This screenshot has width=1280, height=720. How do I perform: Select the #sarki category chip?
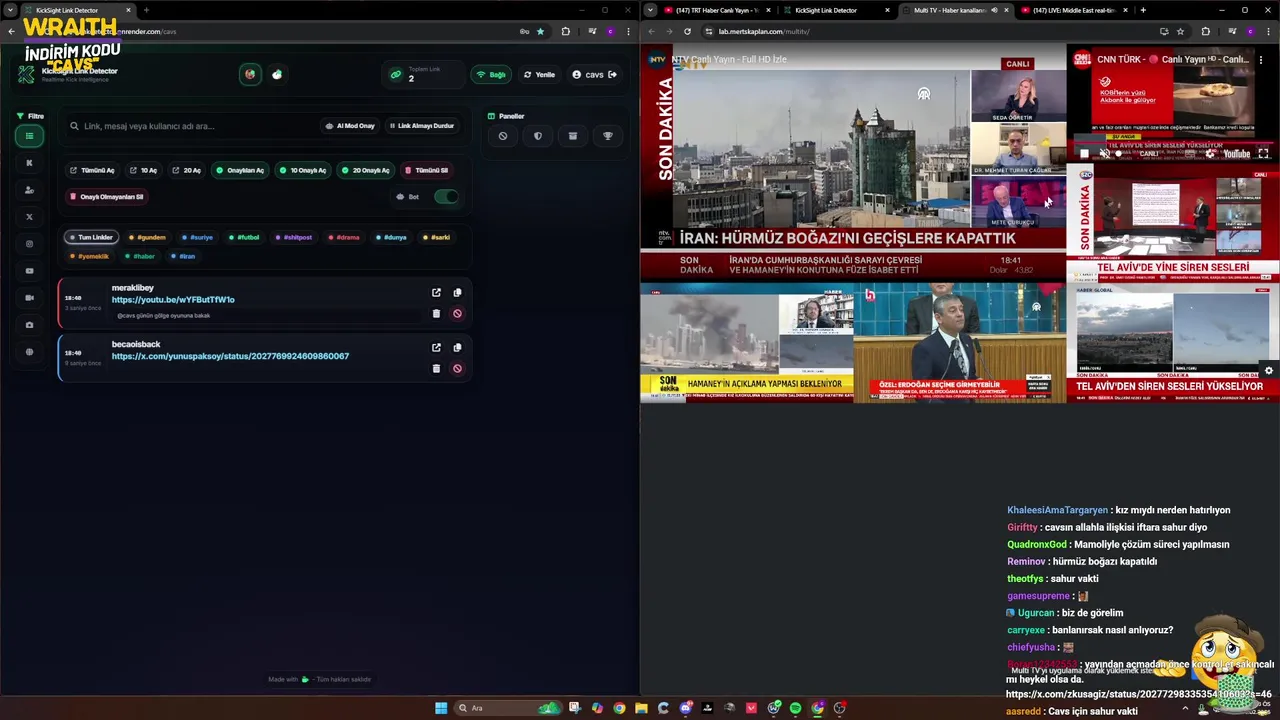pos(436,237)
